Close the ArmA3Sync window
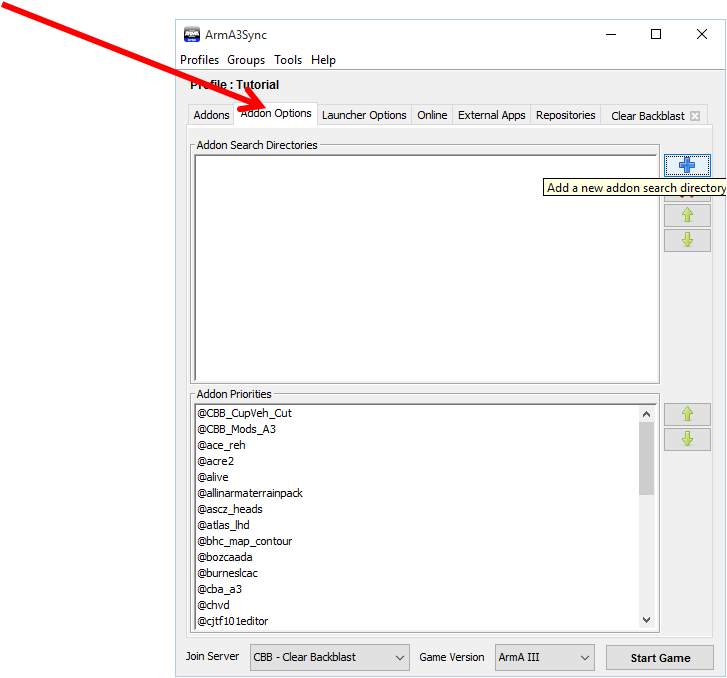This screenshot has width=727, height=678. coord(701,34)
